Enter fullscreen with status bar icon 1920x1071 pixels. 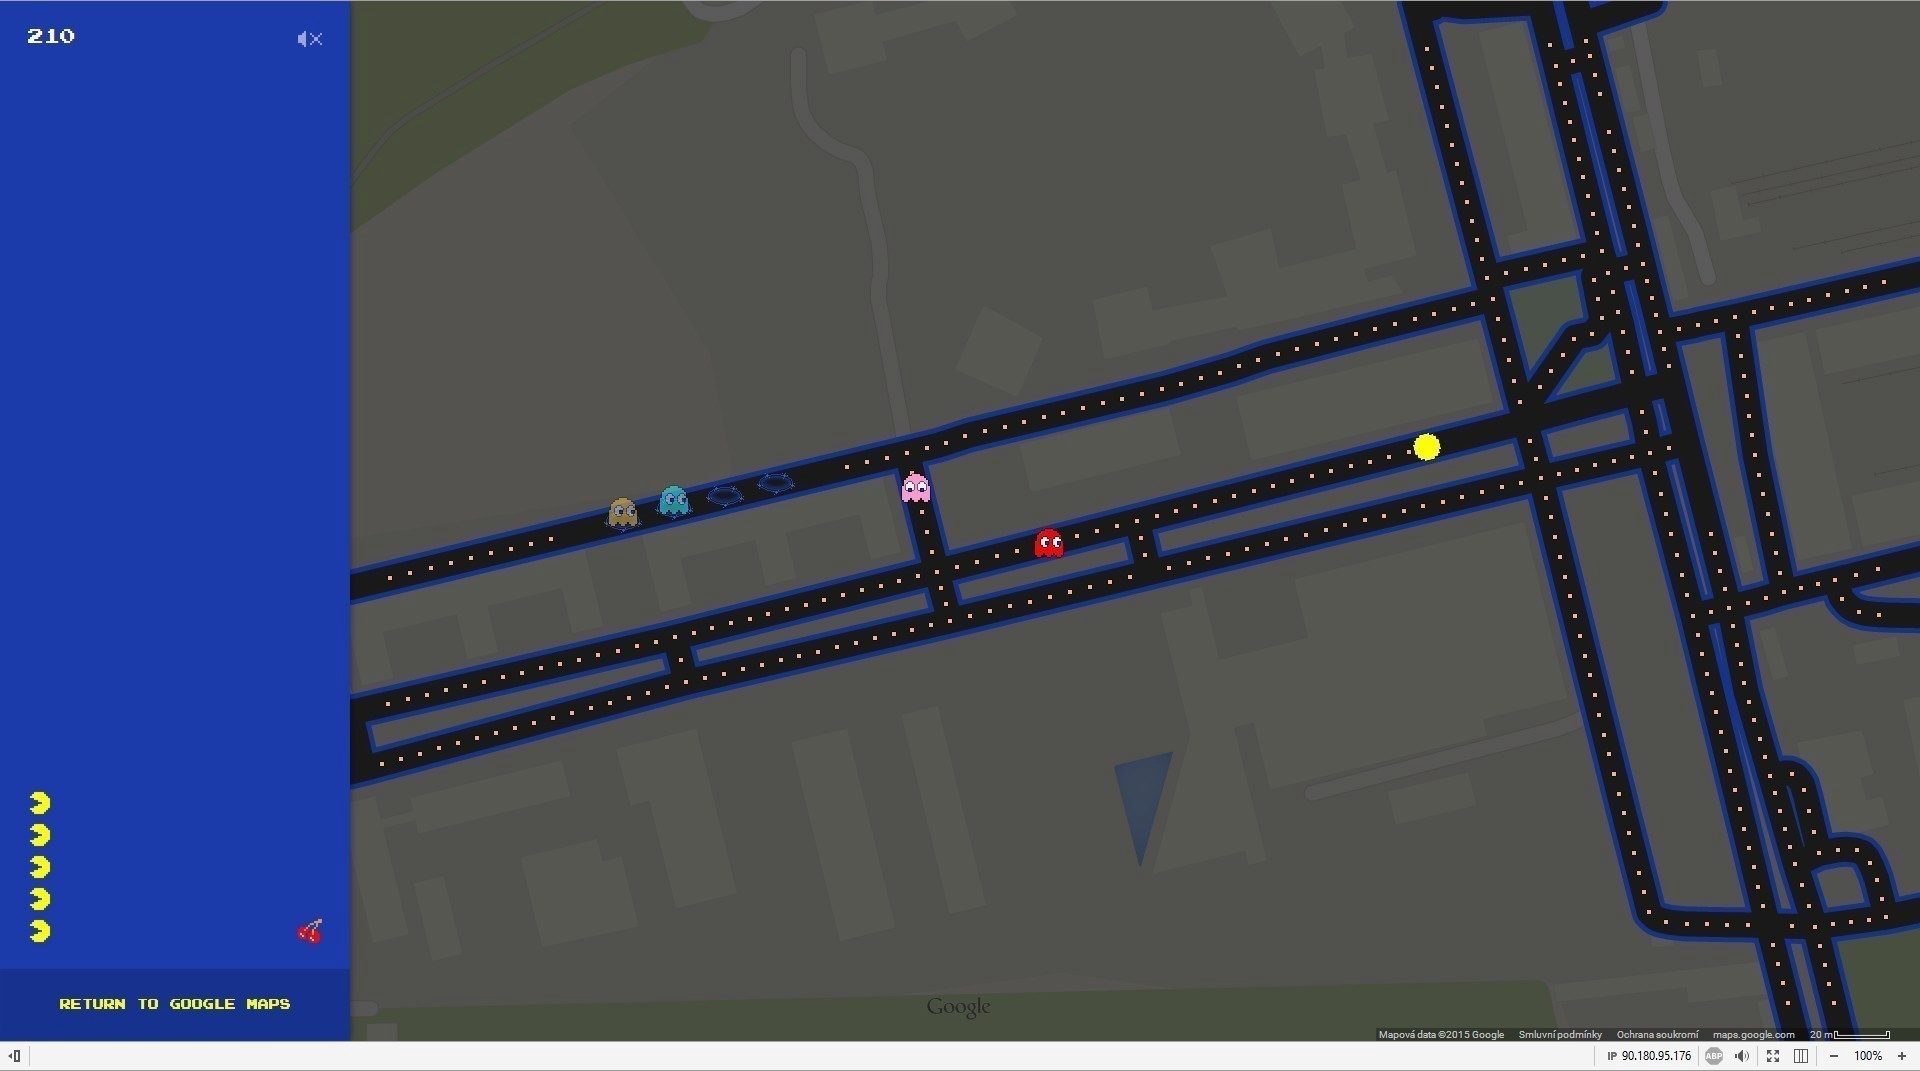pyautogui.click(x=1773, y=1056)
